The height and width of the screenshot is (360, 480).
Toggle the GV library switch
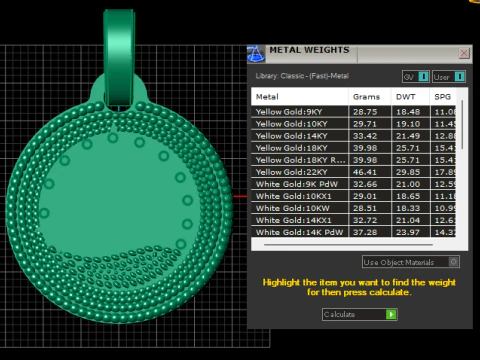416,77
